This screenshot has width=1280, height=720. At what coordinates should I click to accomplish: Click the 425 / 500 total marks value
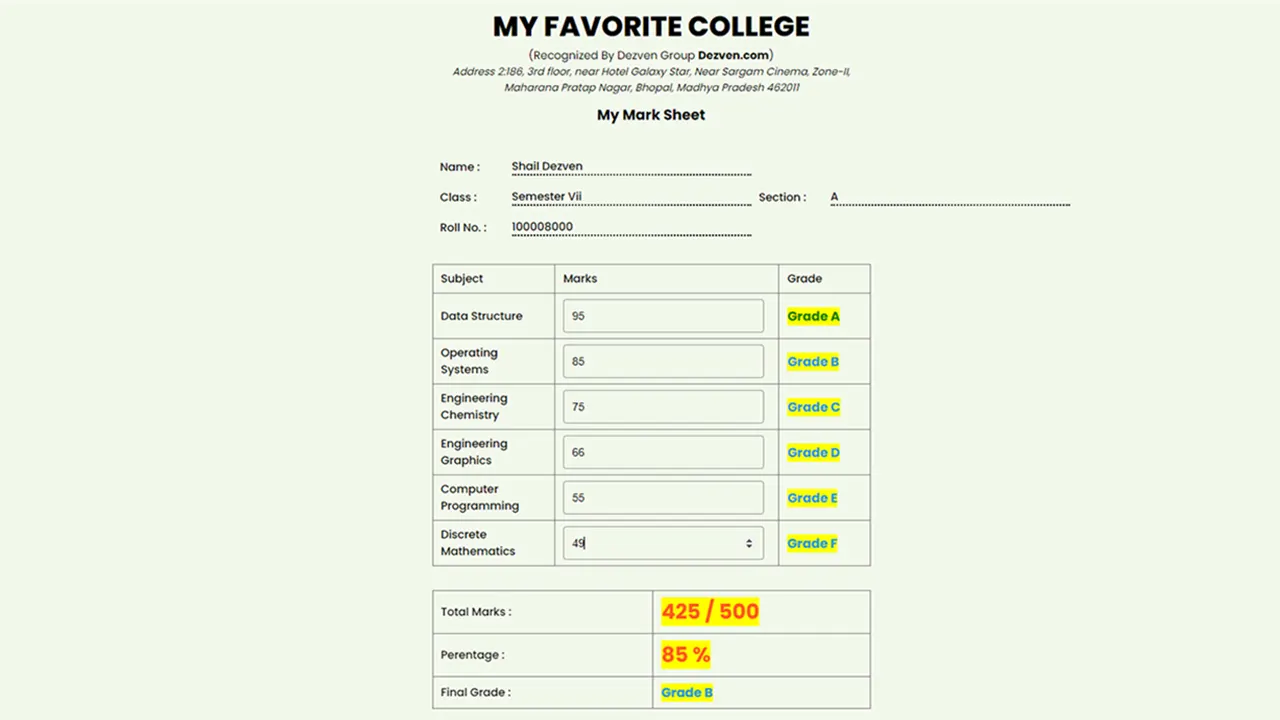tap(709, 611)
